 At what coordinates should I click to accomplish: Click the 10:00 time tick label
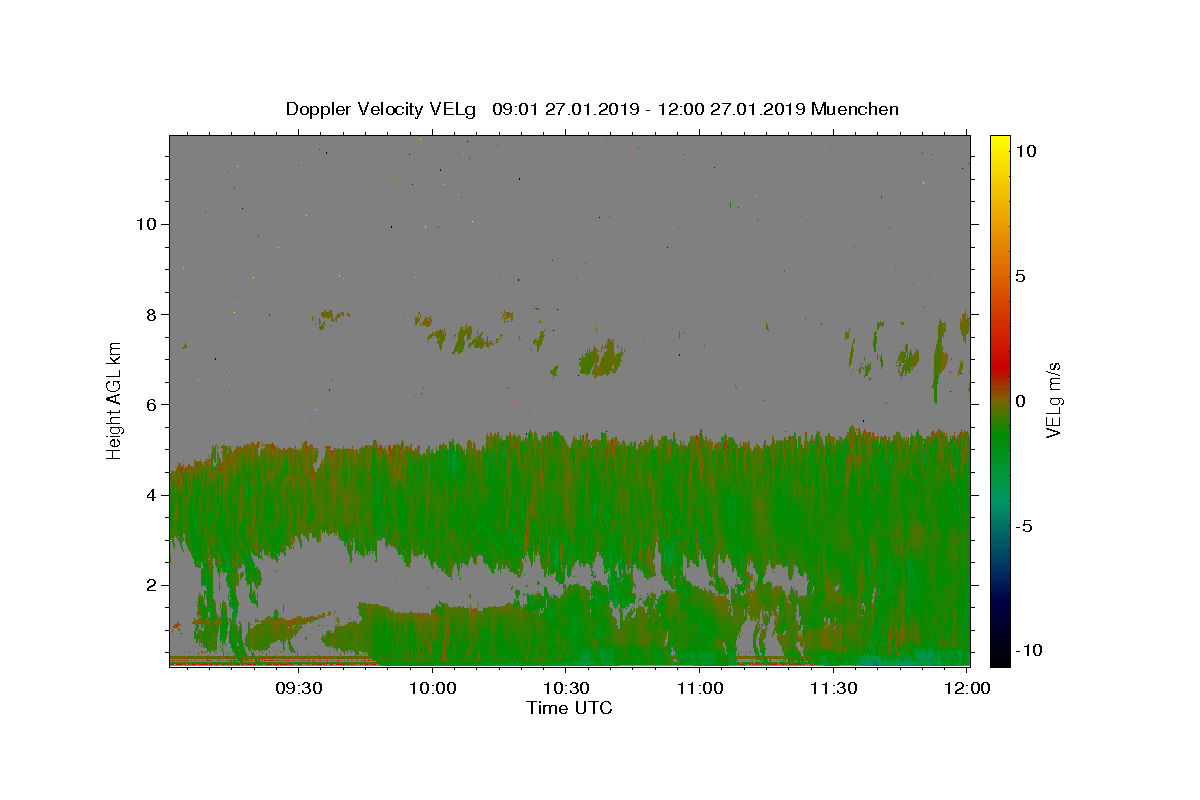point(433,688)
